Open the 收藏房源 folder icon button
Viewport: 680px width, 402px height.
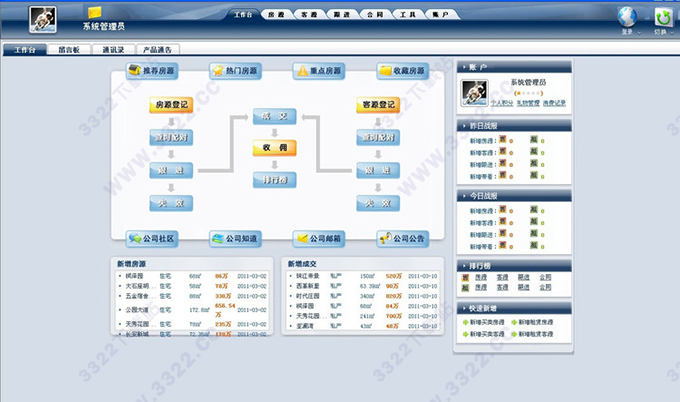click(x=402, y=71)
